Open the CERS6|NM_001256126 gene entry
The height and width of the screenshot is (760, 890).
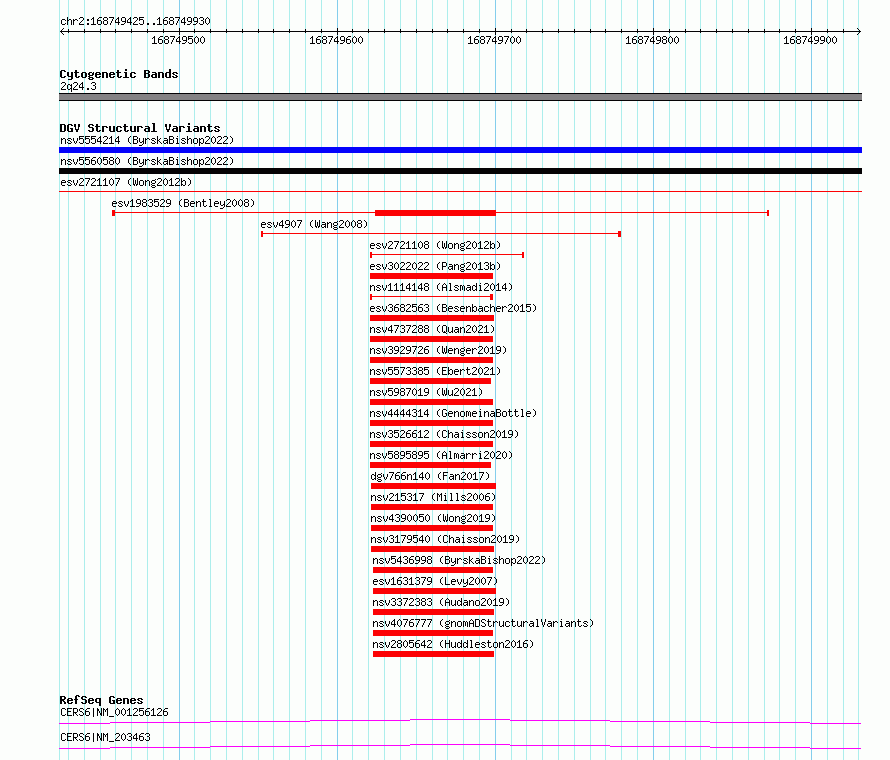pyautogui.click(x=114, y=712)
